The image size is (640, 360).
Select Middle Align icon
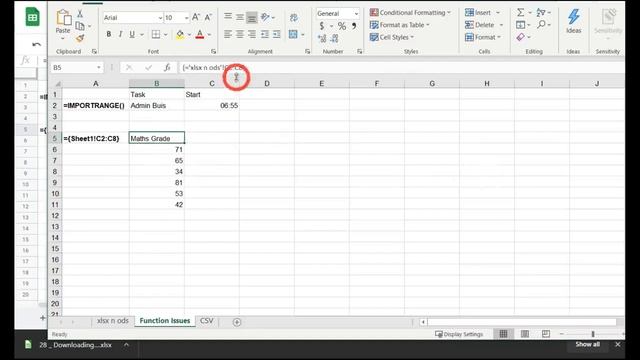[x=240, y=17]
